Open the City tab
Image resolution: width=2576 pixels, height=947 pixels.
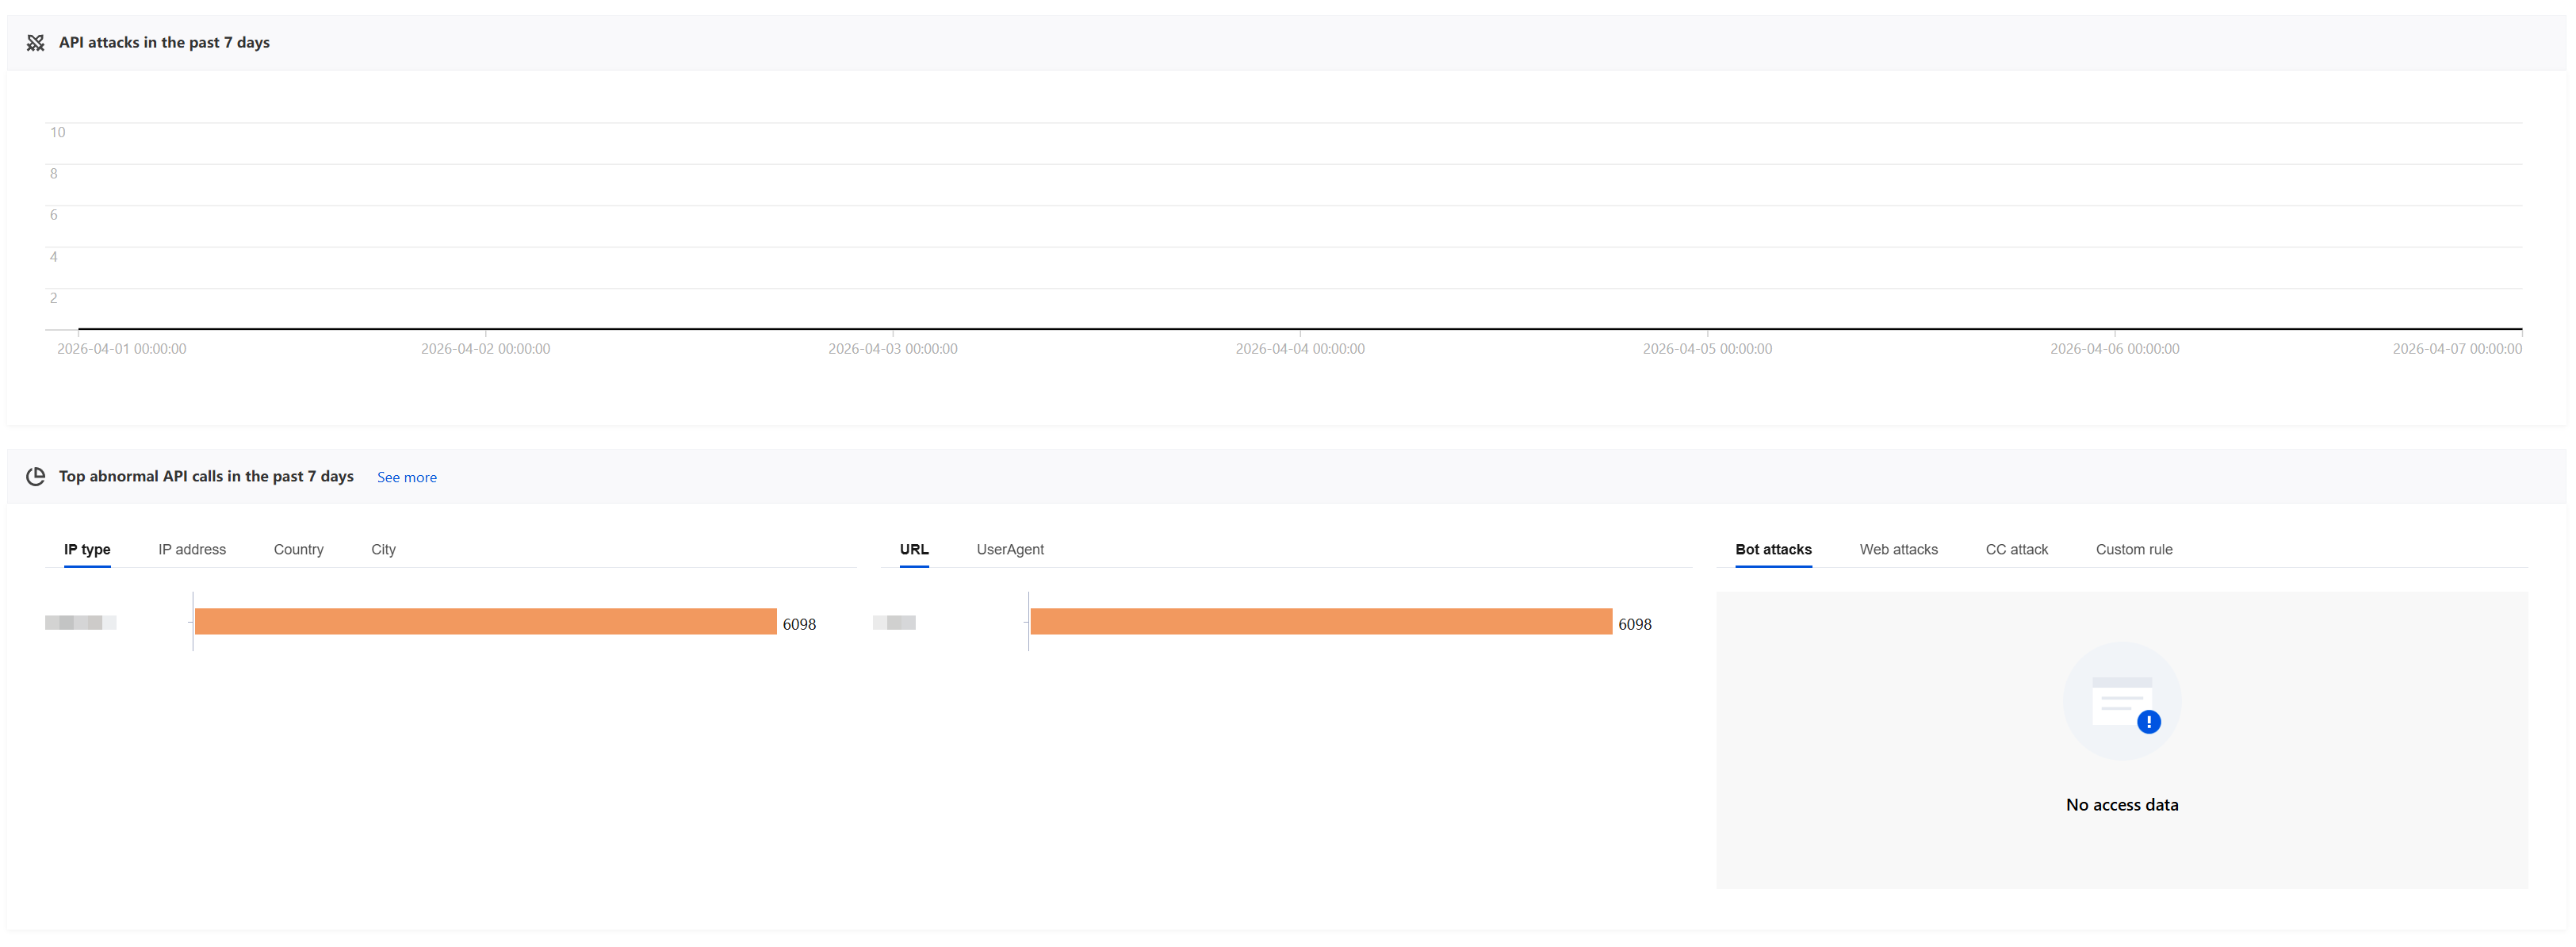[383, 549]
